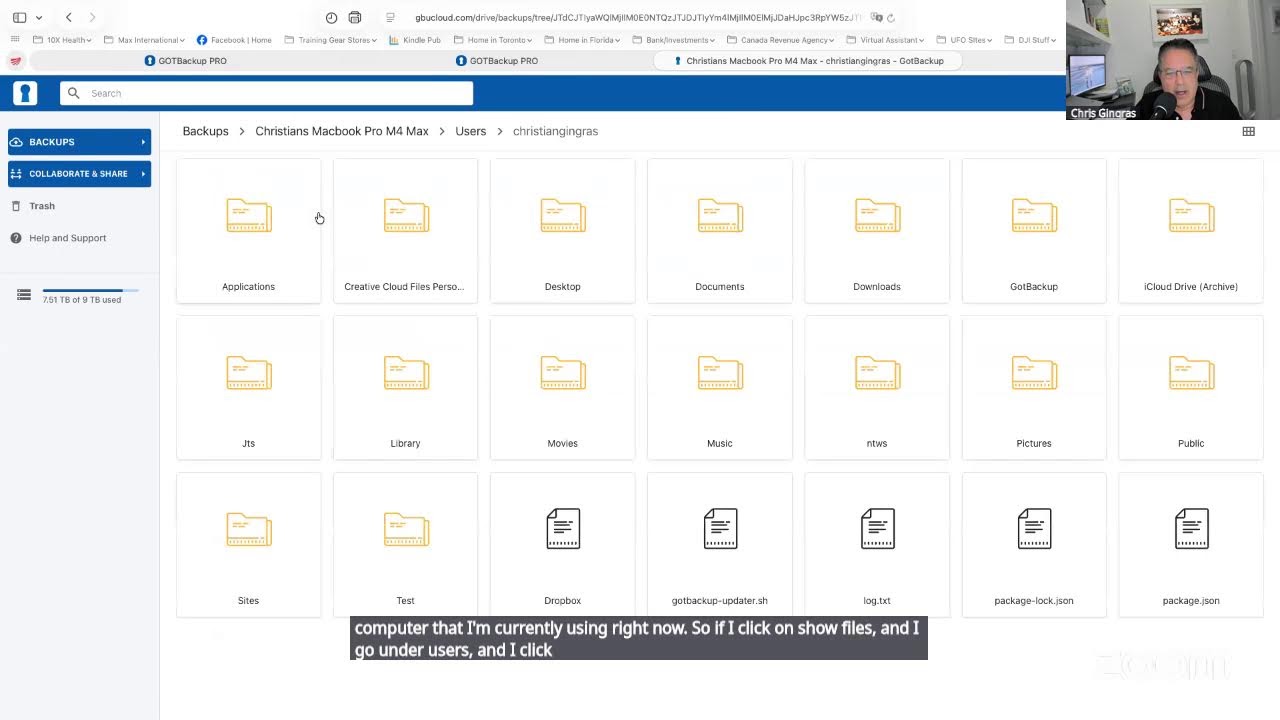Click the Chris Gingras webcam thumbnail
This screenshot has height=720, width=1280.
coord(1173,60)
